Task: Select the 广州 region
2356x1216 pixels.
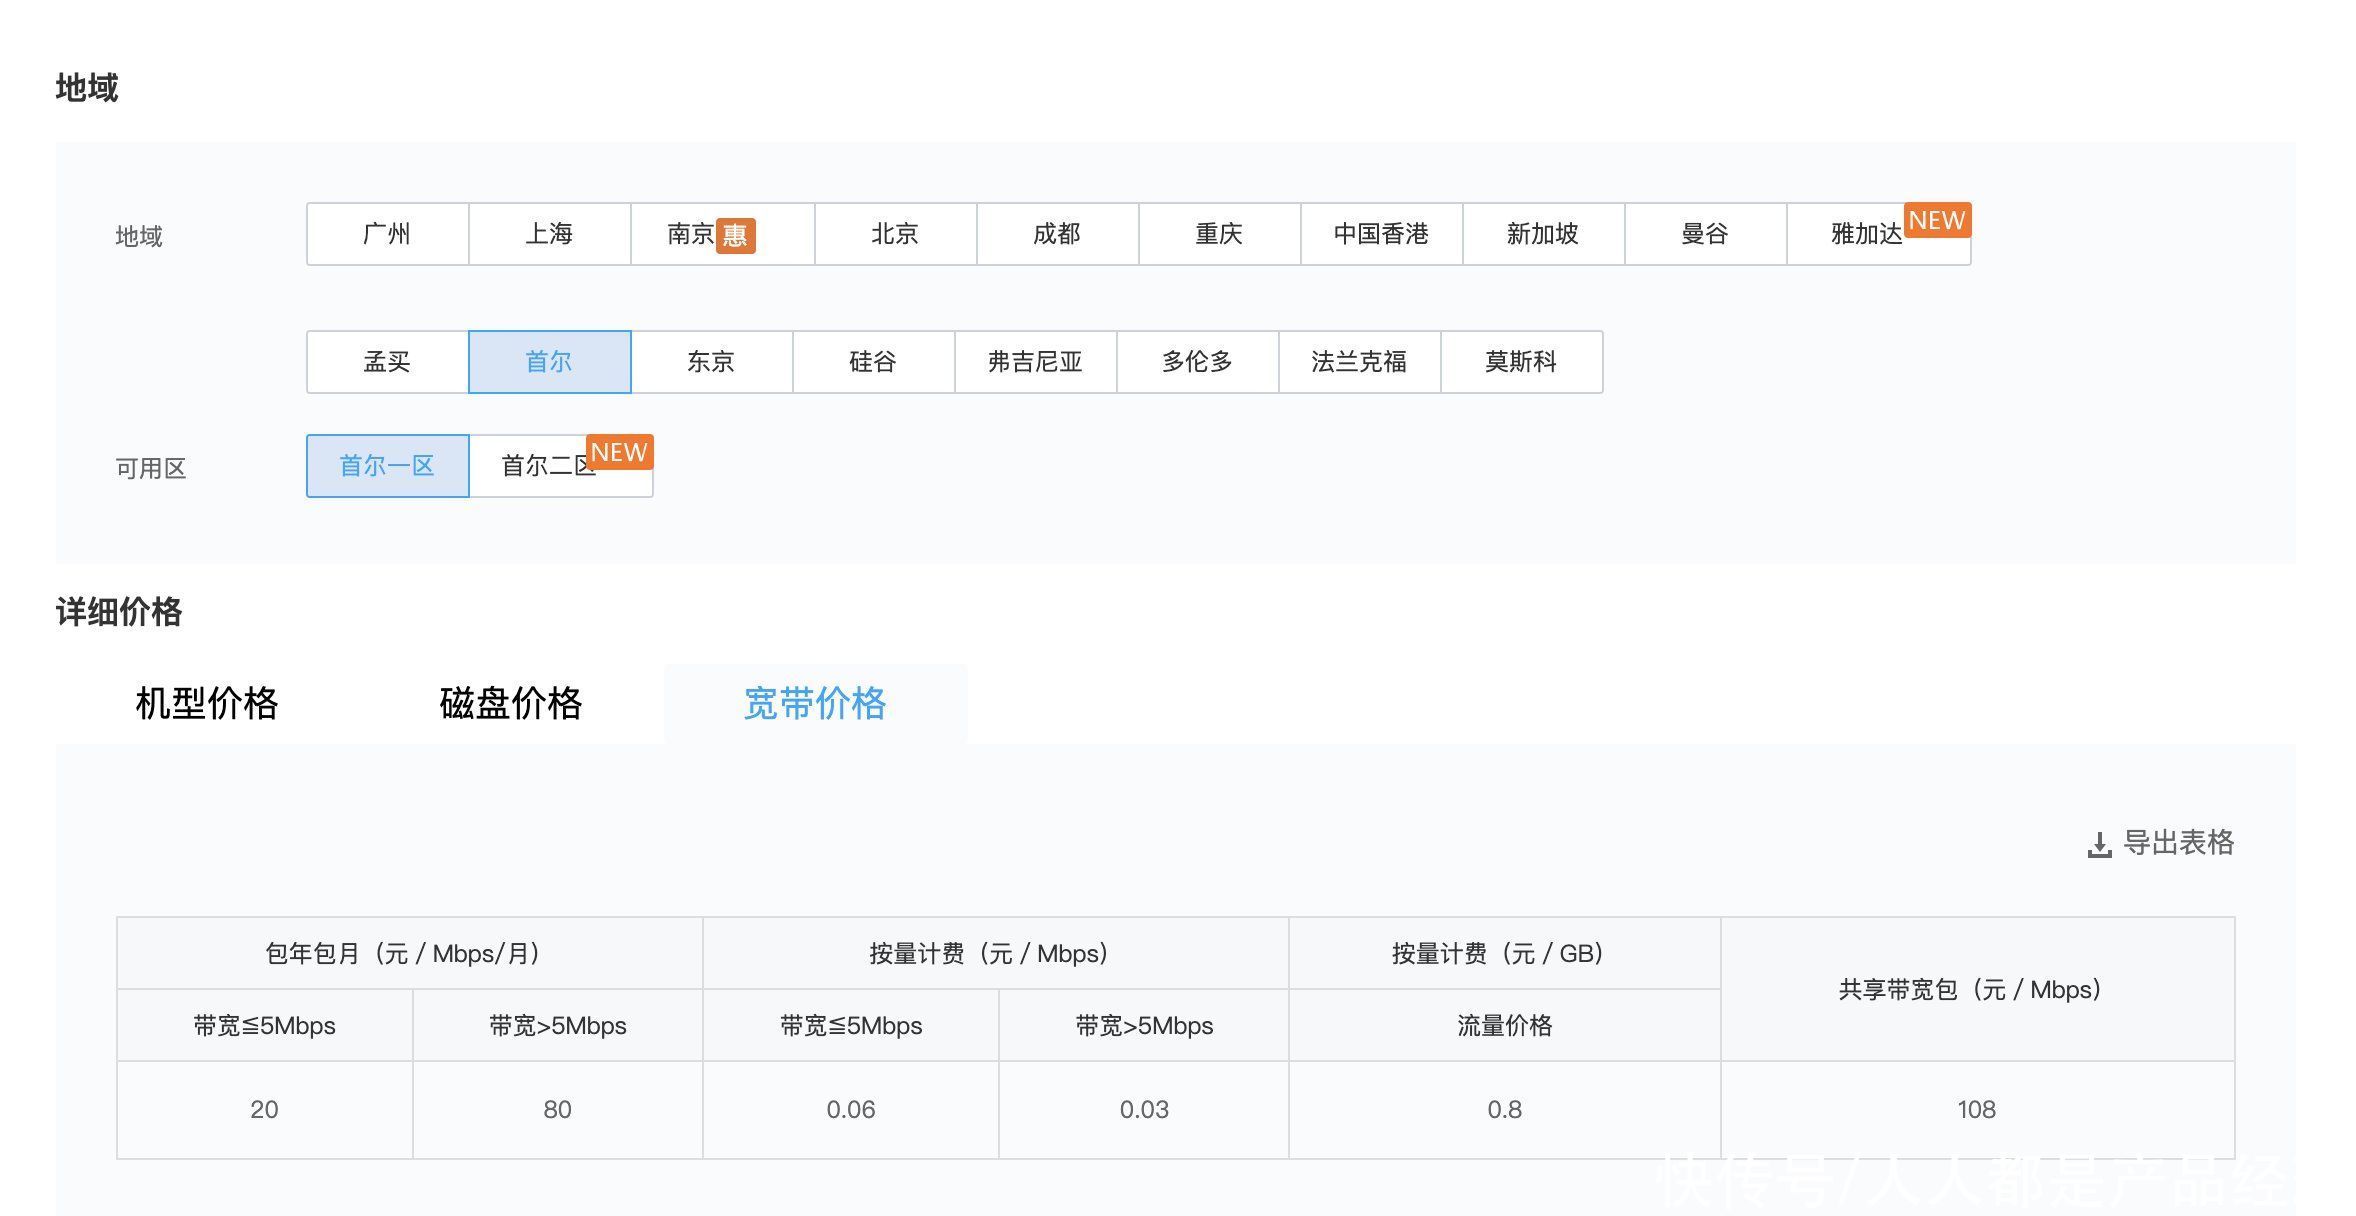Action: 388,234
